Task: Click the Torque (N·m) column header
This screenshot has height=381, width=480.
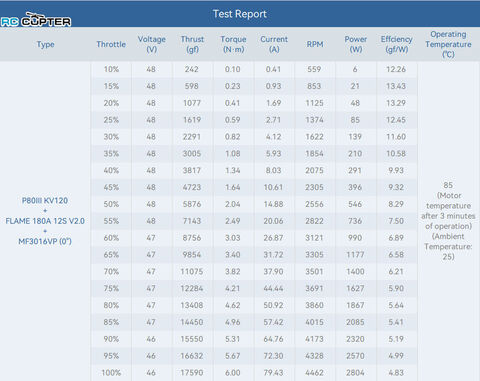Action: click(233, 44)
